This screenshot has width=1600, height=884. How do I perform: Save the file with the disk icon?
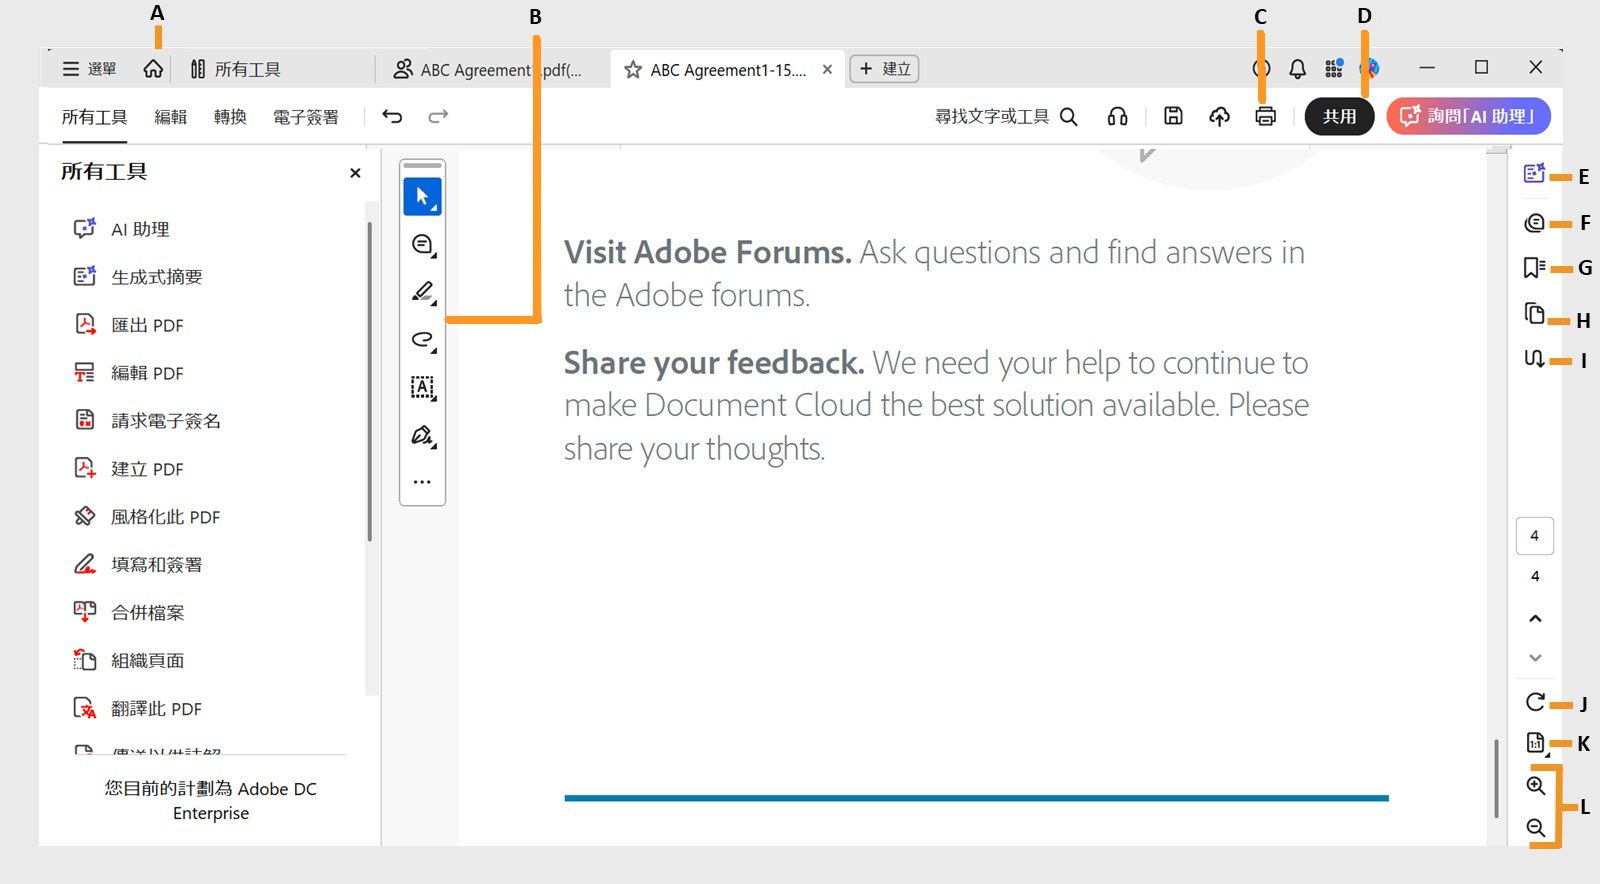click(x=1173, y=116)
